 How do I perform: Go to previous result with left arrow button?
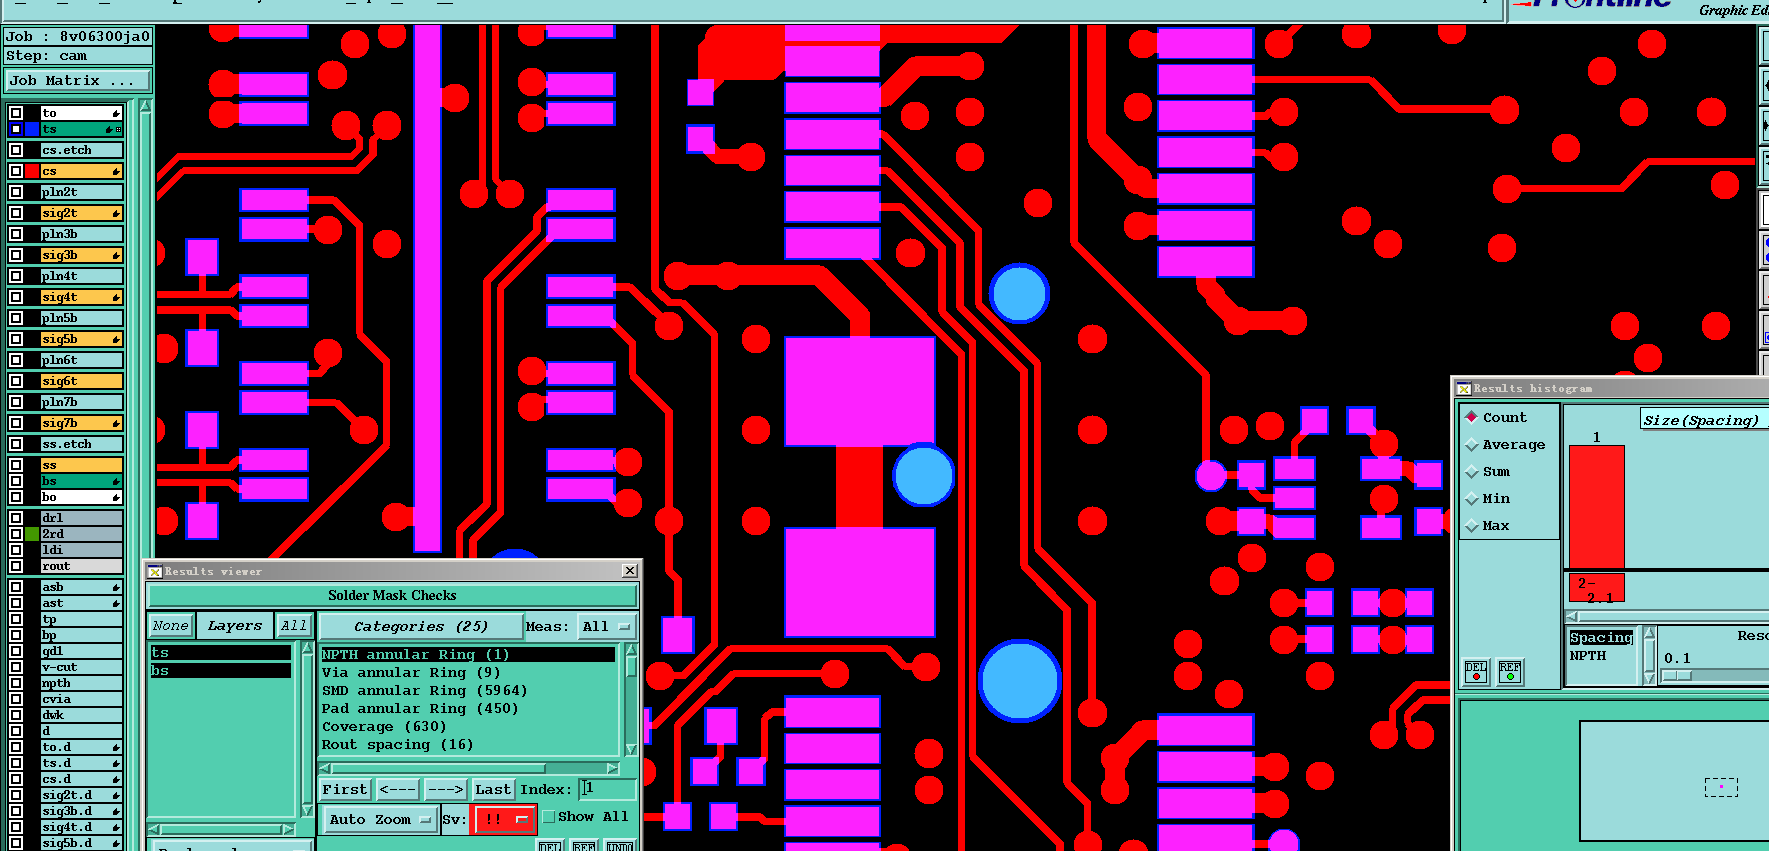(397, 790)
